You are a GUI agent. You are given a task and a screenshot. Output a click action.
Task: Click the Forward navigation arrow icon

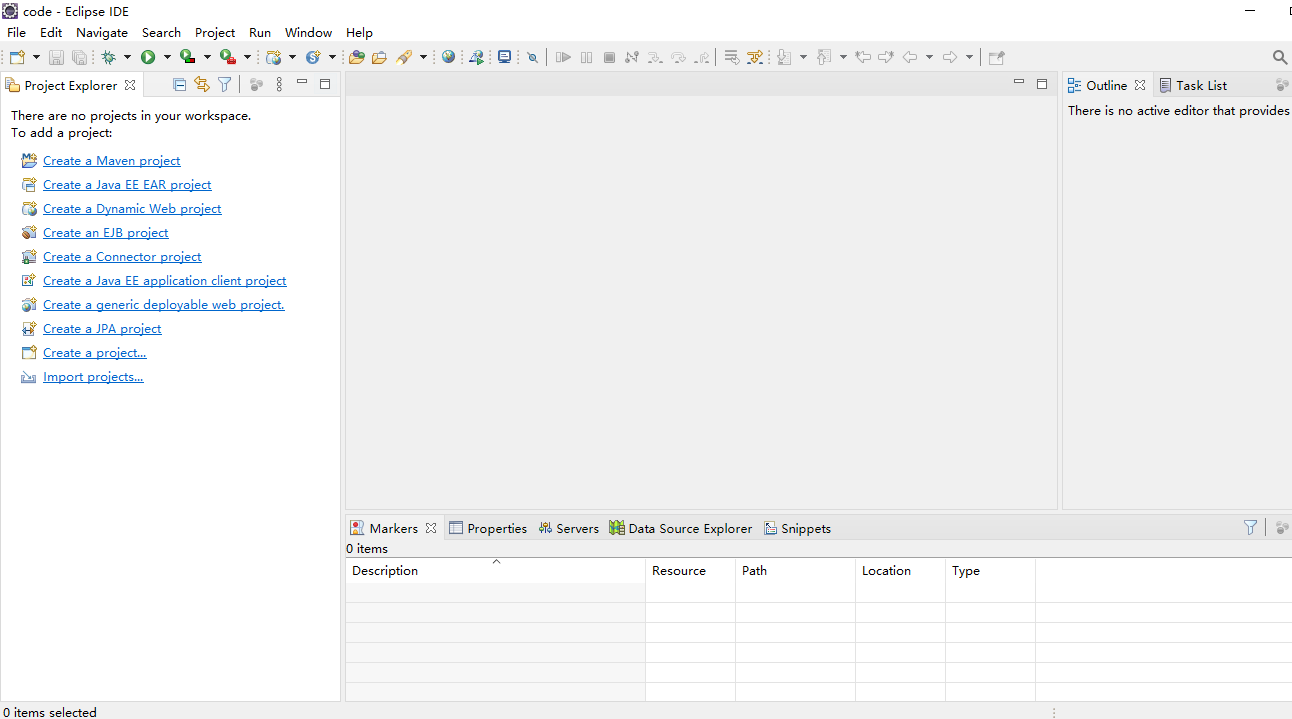[x=949, y=57]
